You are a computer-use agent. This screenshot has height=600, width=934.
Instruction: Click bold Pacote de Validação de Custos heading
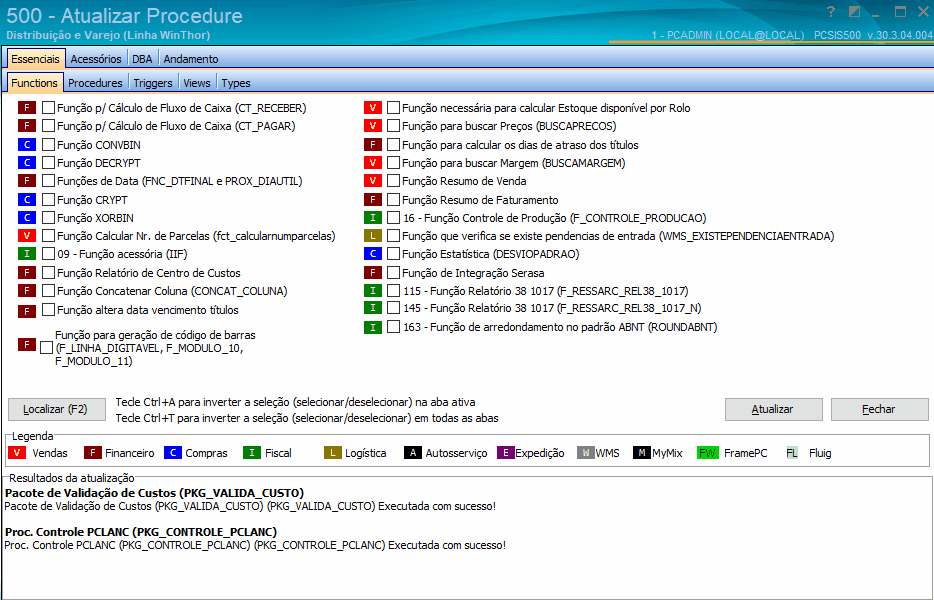tap(155, 493)
